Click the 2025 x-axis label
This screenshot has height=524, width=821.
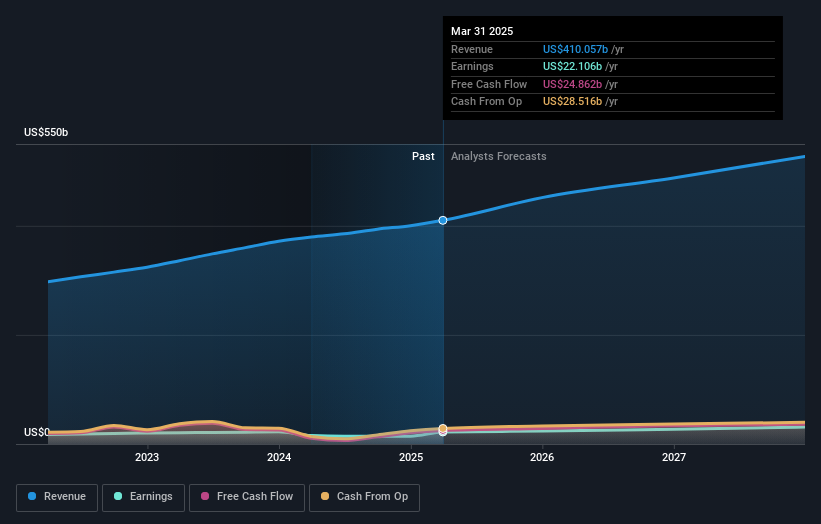[x=411, y=457]
